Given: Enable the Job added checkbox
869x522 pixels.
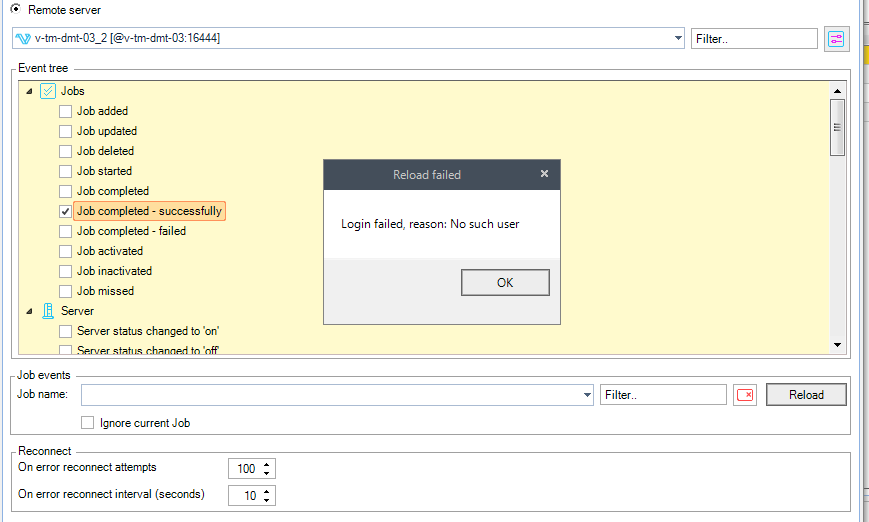Looking at the screenshot, I should pyautogui.click(x=66, y=111).
